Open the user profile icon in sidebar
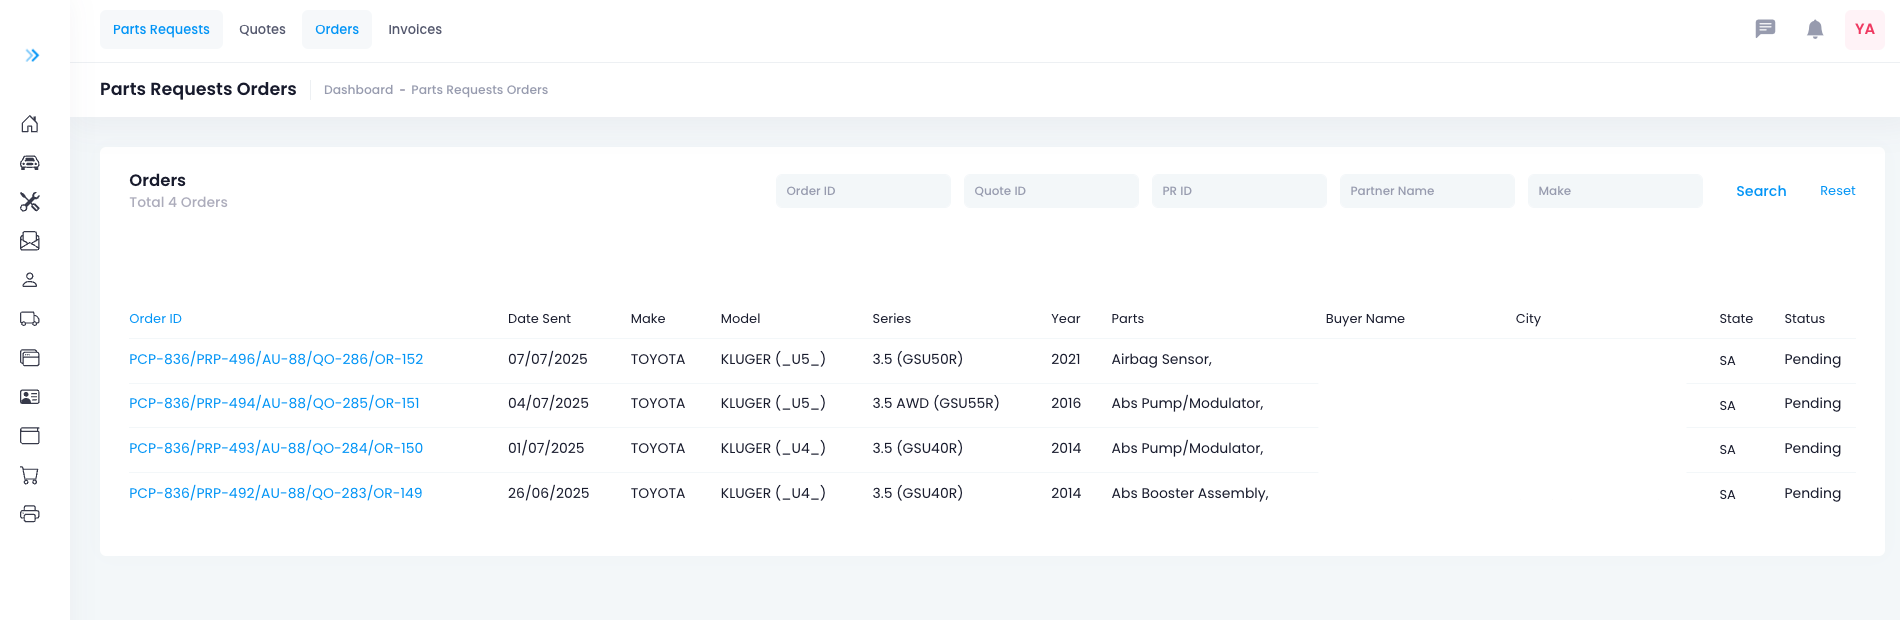This screenshot has height=620, width=1900. coord(30,280)
